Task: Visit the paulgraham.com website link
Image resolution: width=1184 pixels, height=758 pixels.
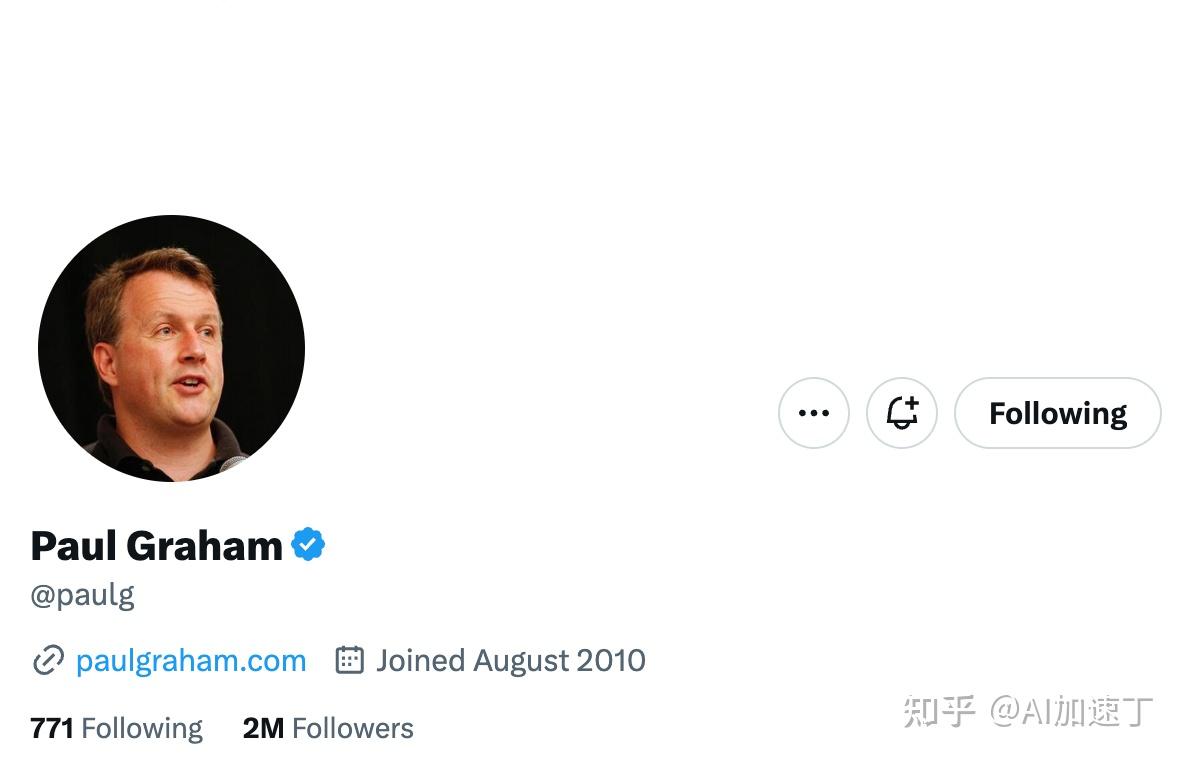Action: click(x=191, y=661)
